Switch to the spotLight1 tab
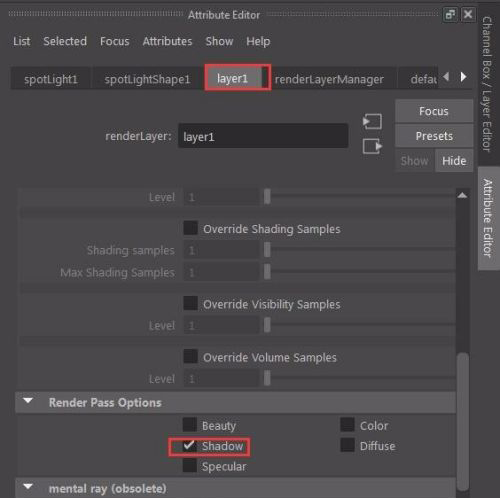 [x=51, y=79]
